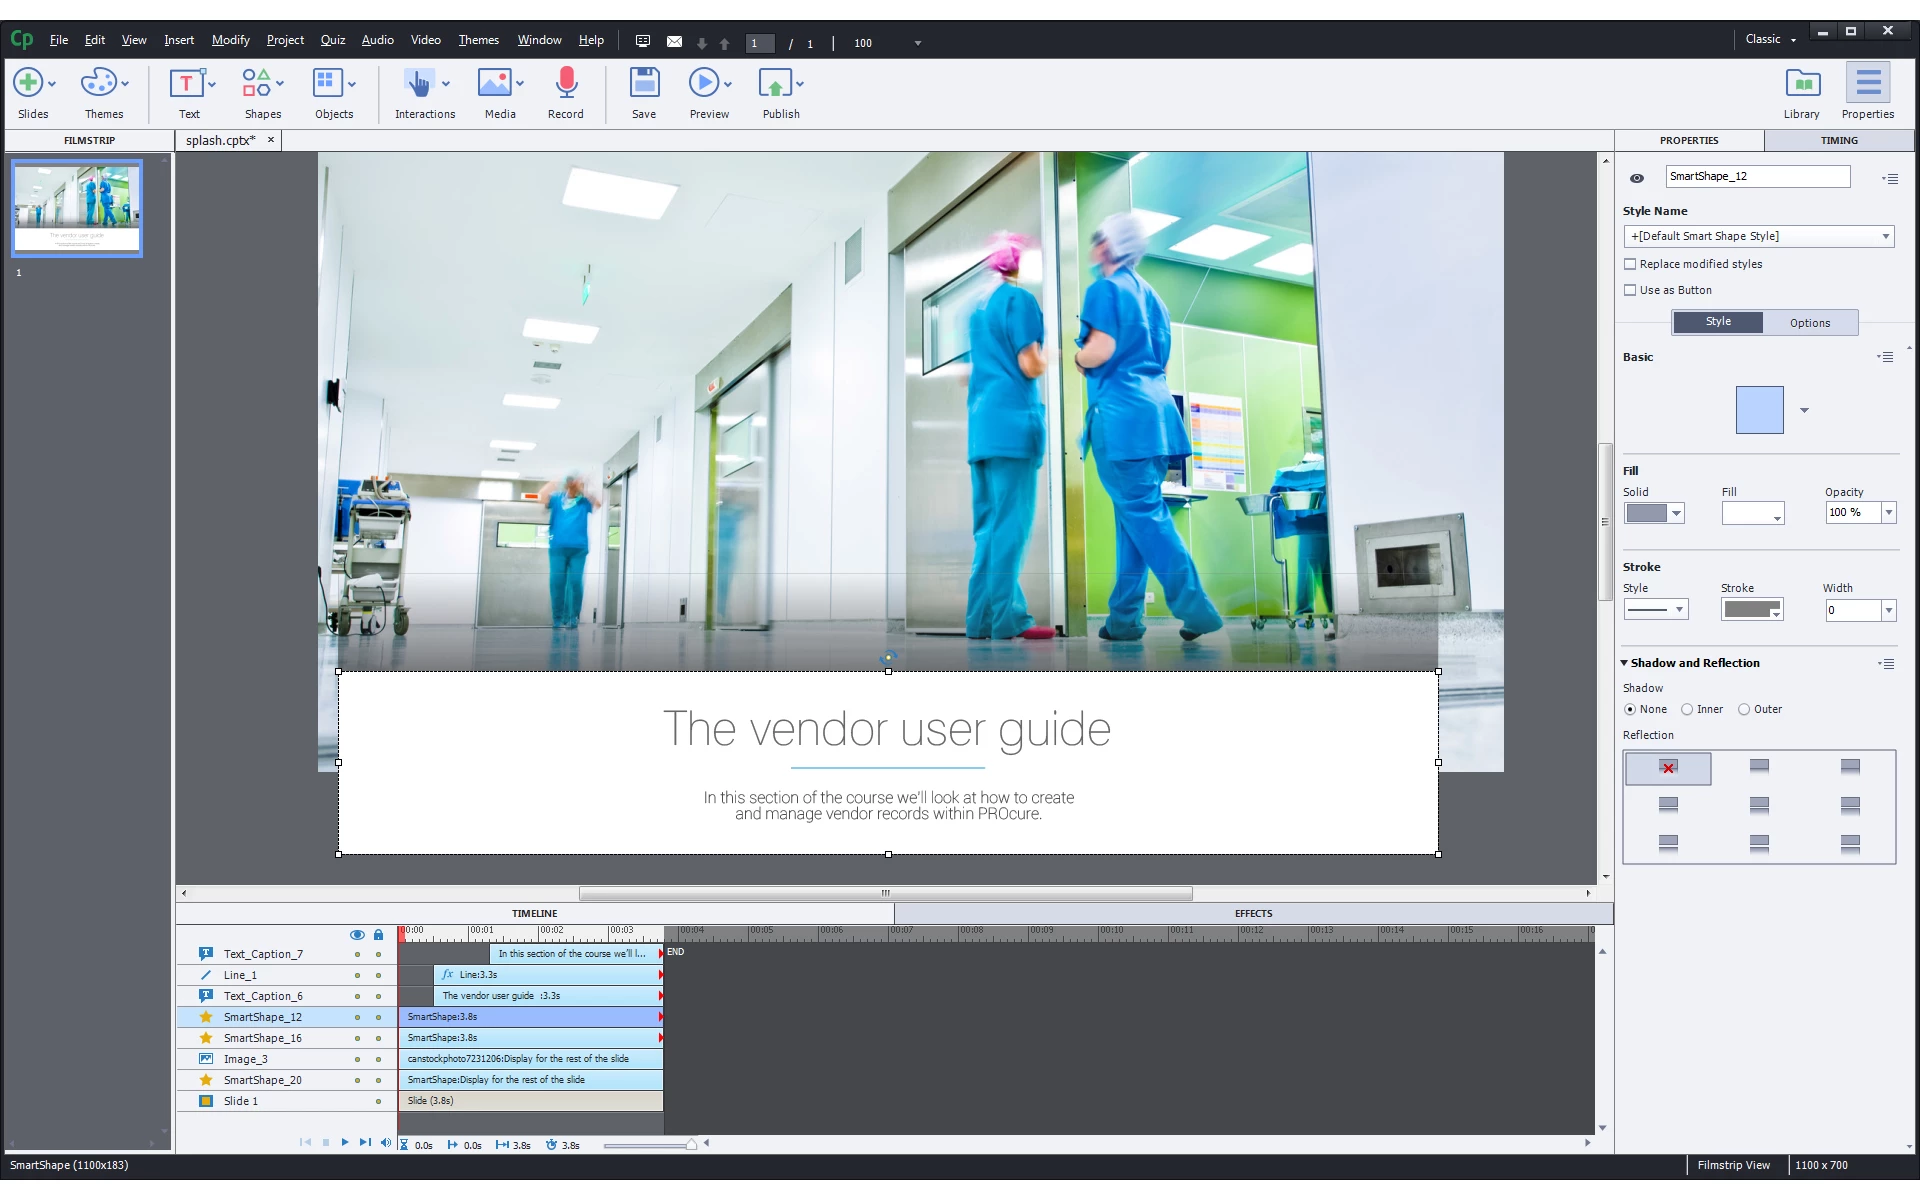Toggle visibility dot for Text_Caption_7 layer
Image resolution: width=1920 pixels, height=1200 pixels.
pyautogui.click(x=357, y=955)
